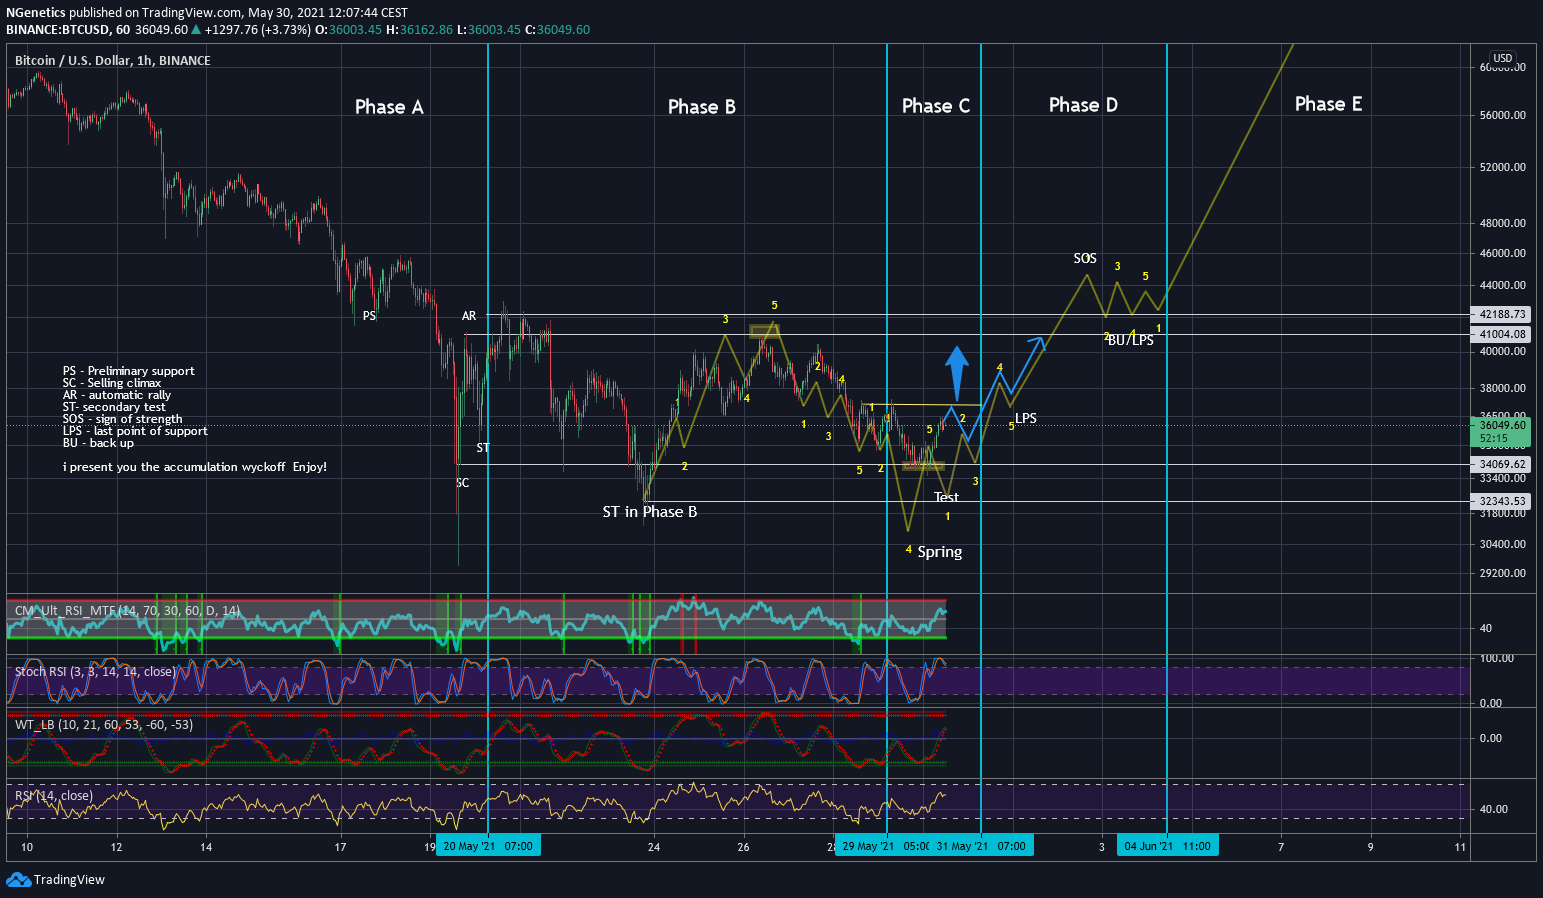
Task: Click the 48000.00 price axis tick
Action: 1503,223
